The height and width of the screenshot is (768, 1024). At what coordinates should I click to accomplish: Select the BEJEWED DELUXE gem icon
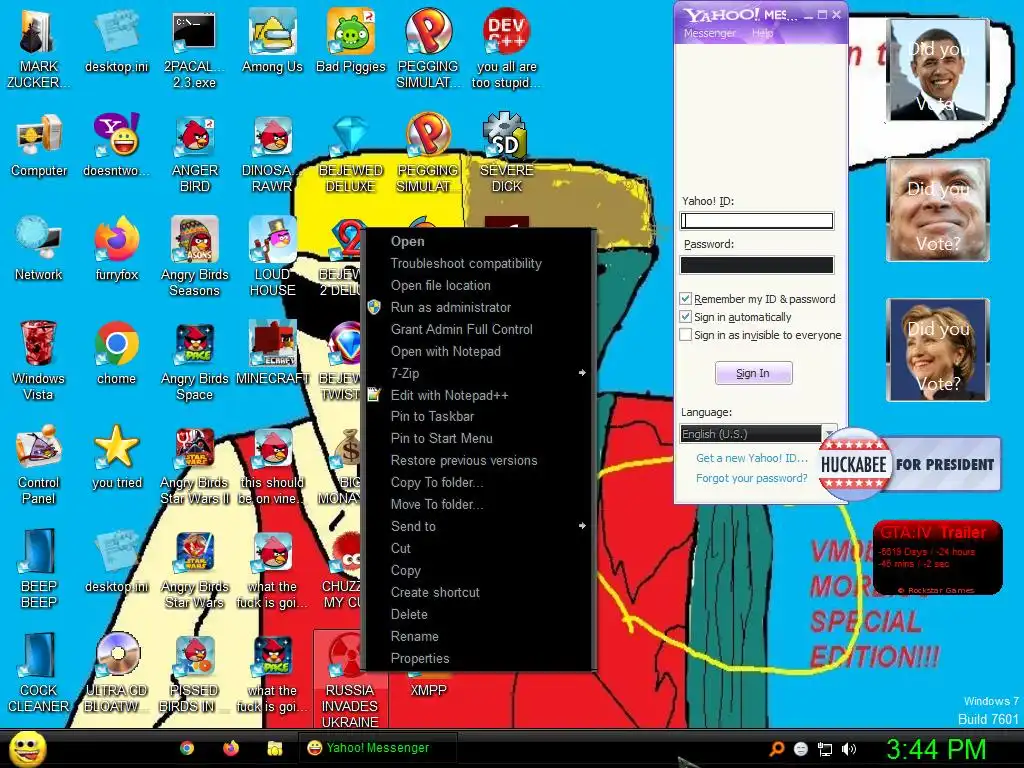tap(351, 153)
